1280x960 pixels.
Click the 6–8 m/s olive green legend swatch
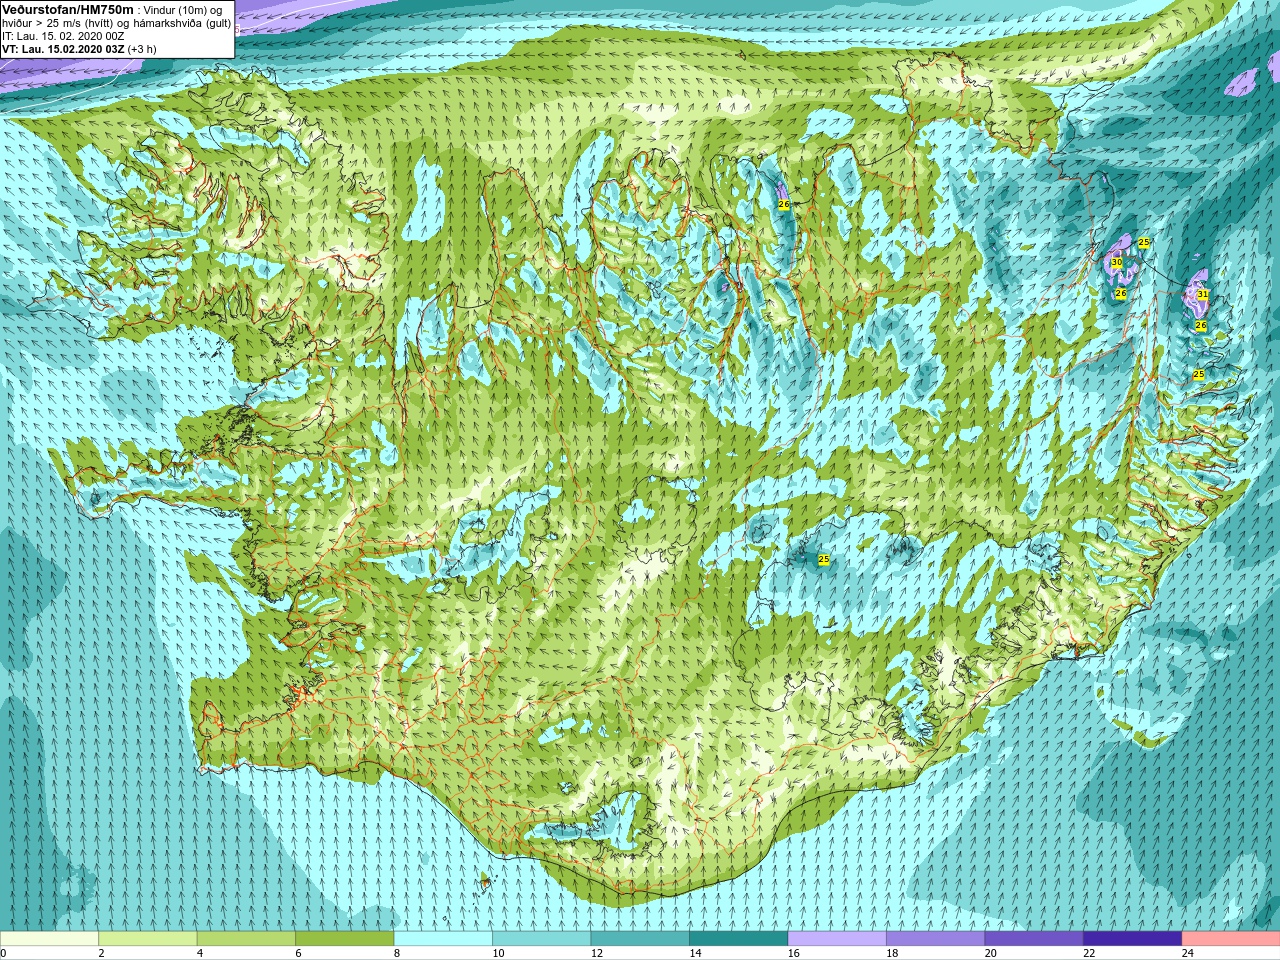(x=345, y=939)
